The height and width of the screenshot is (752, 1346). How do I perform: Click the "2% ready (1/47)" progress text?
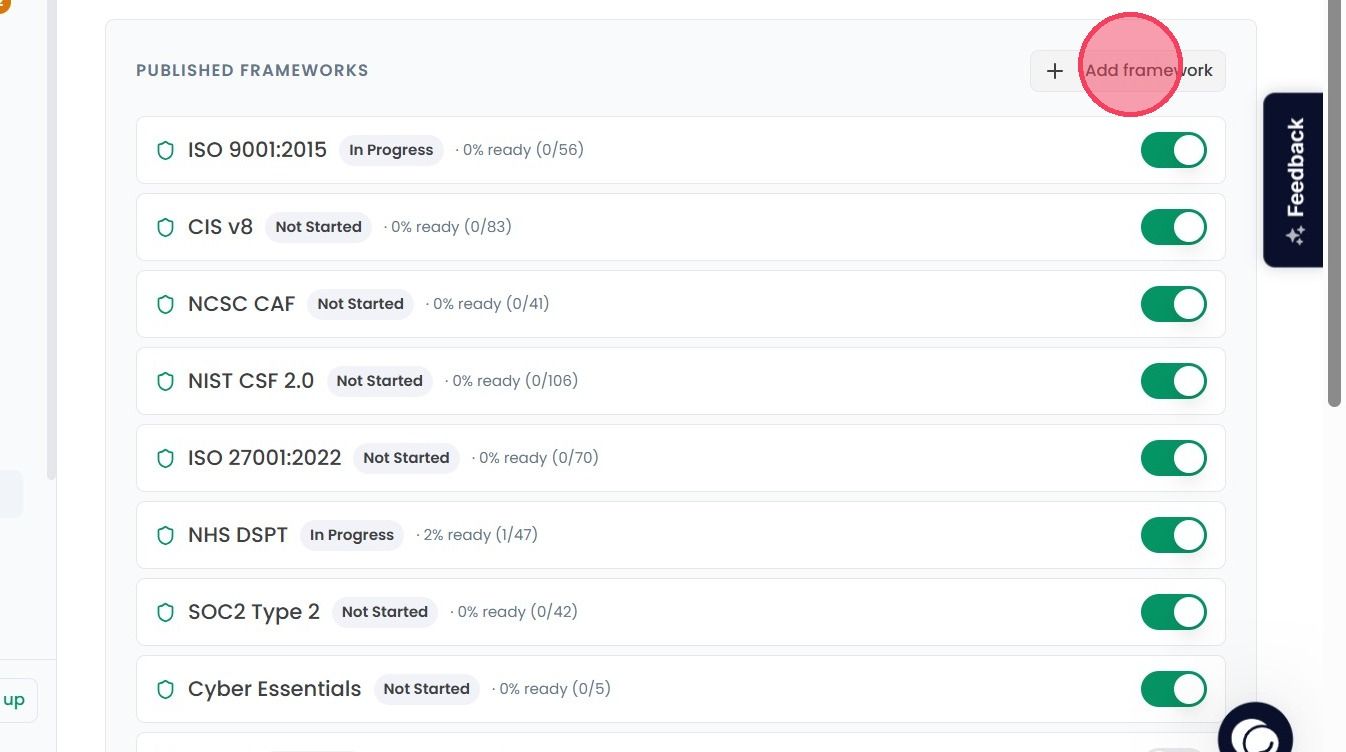(480, 535)
